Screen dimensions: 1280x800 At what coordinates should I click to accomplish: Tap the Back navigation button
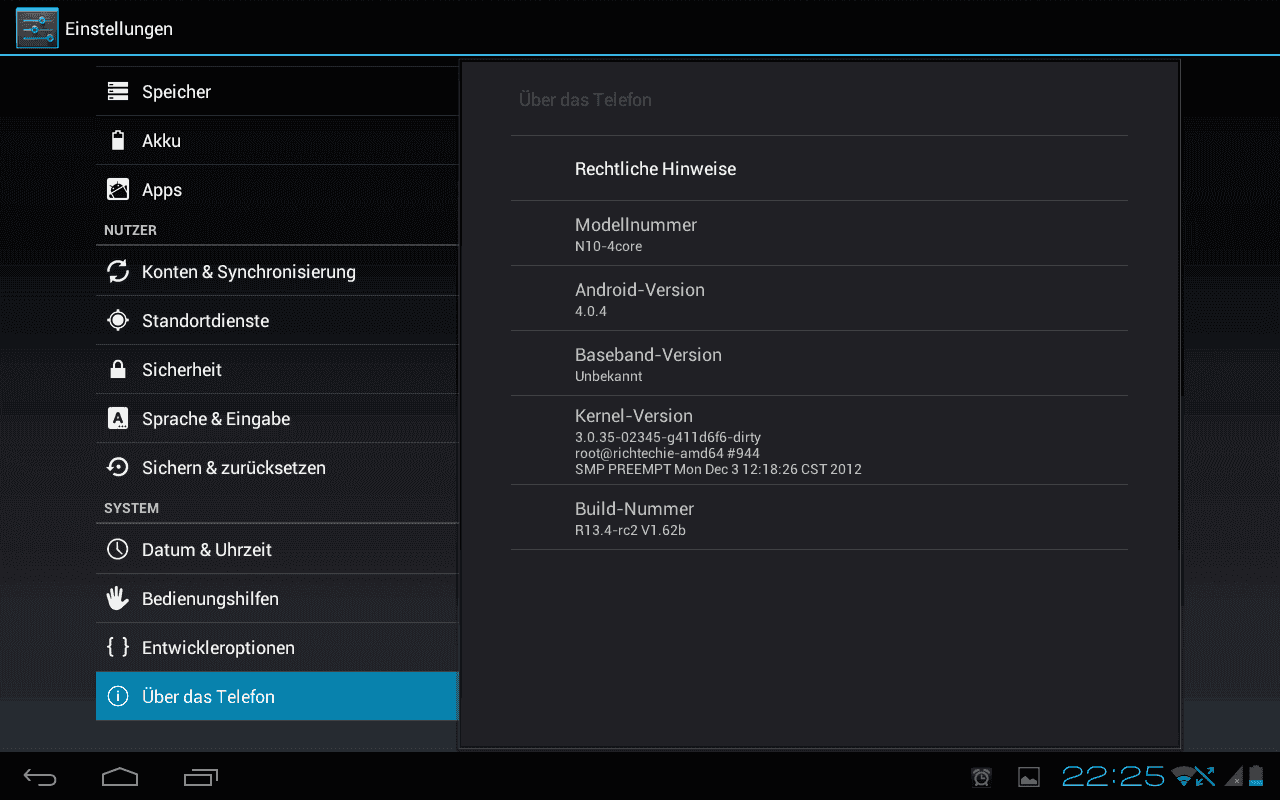click(x=41, y=777)
